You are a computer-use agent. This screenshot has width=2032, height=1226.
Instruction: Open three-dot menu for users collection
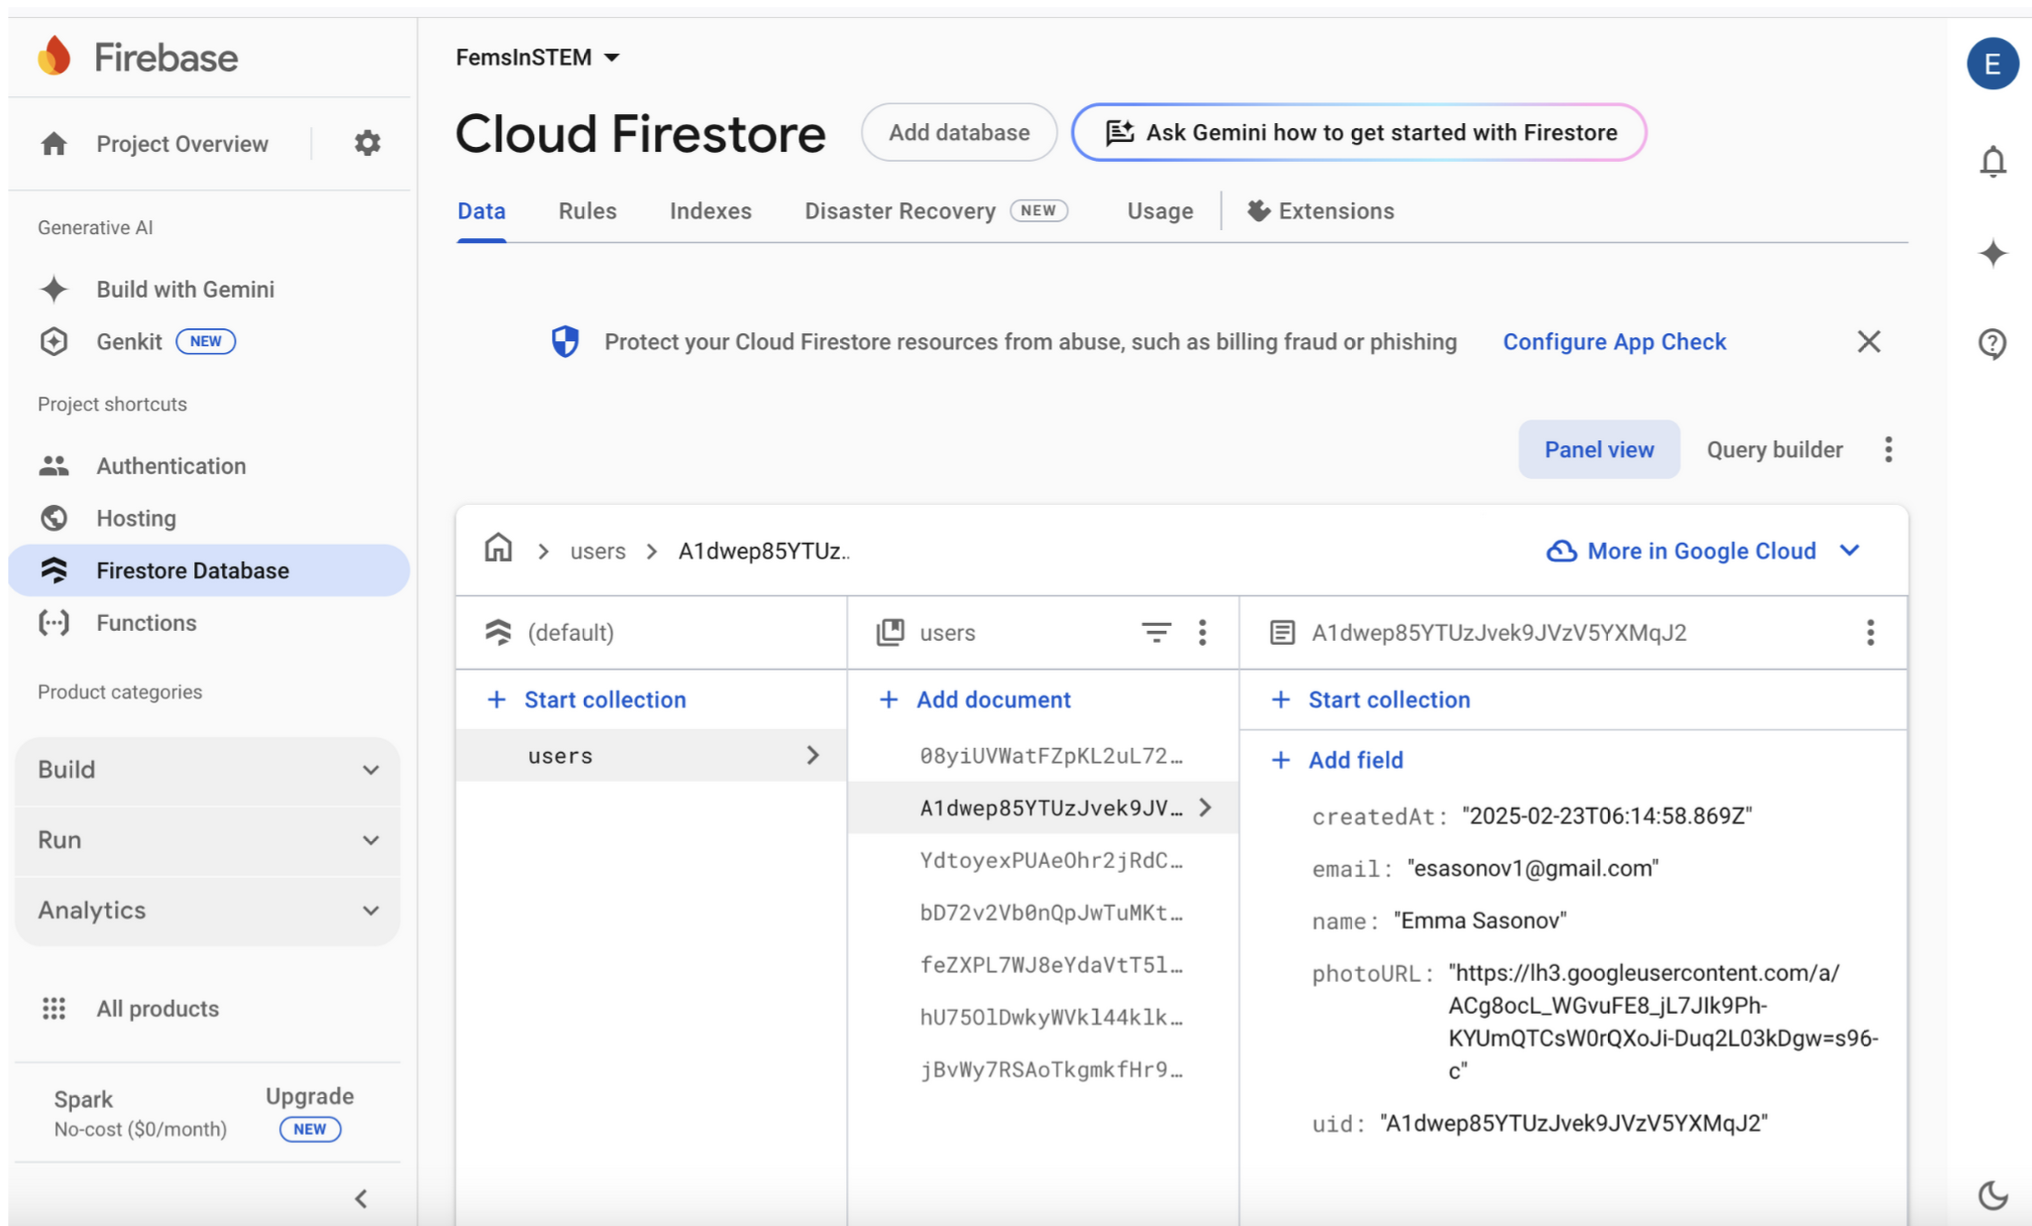point(1202,632)
